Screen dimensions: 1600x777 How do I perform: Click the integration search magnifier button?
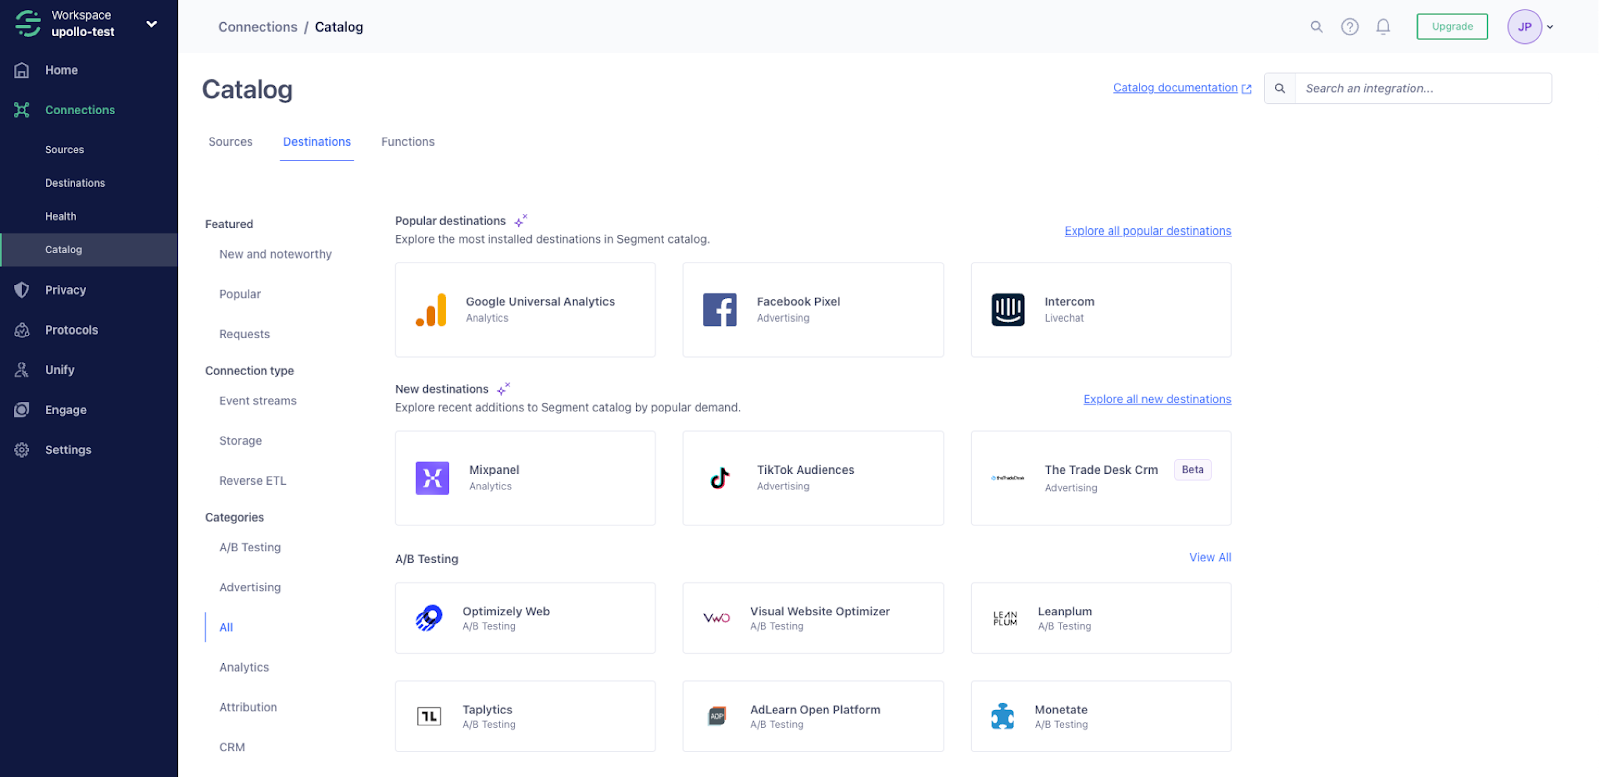pos(1280,88)
